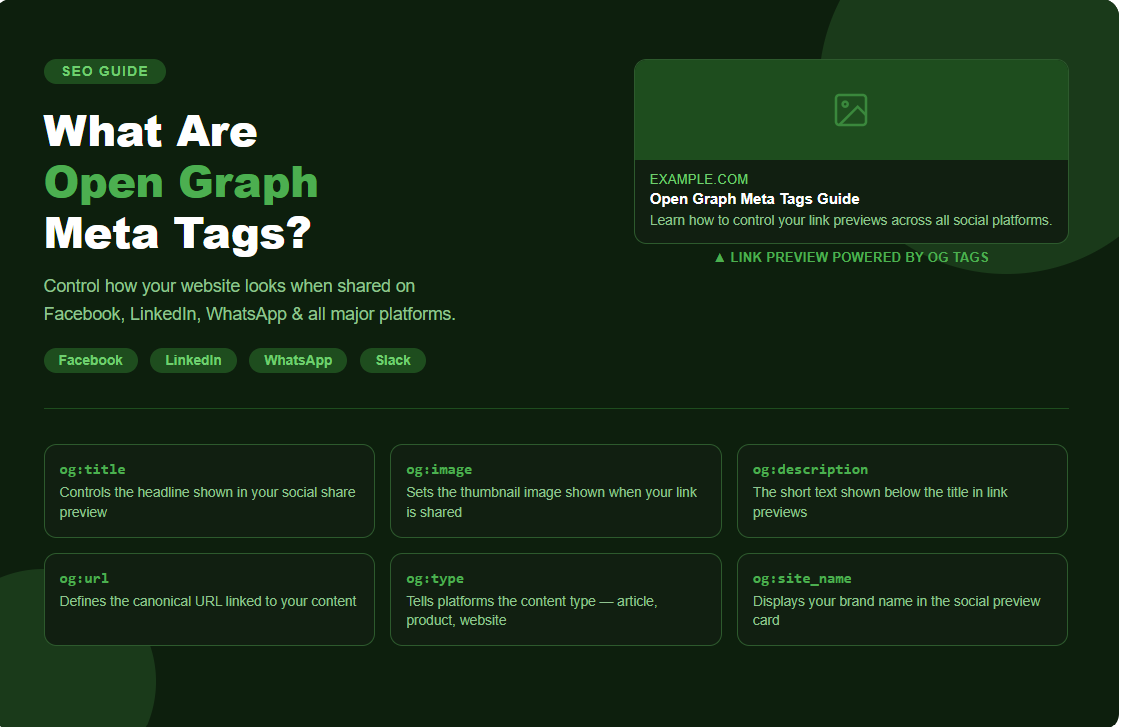Toggle the LinkedIn platform pill

pyautogui.click(x=193, y=360)
